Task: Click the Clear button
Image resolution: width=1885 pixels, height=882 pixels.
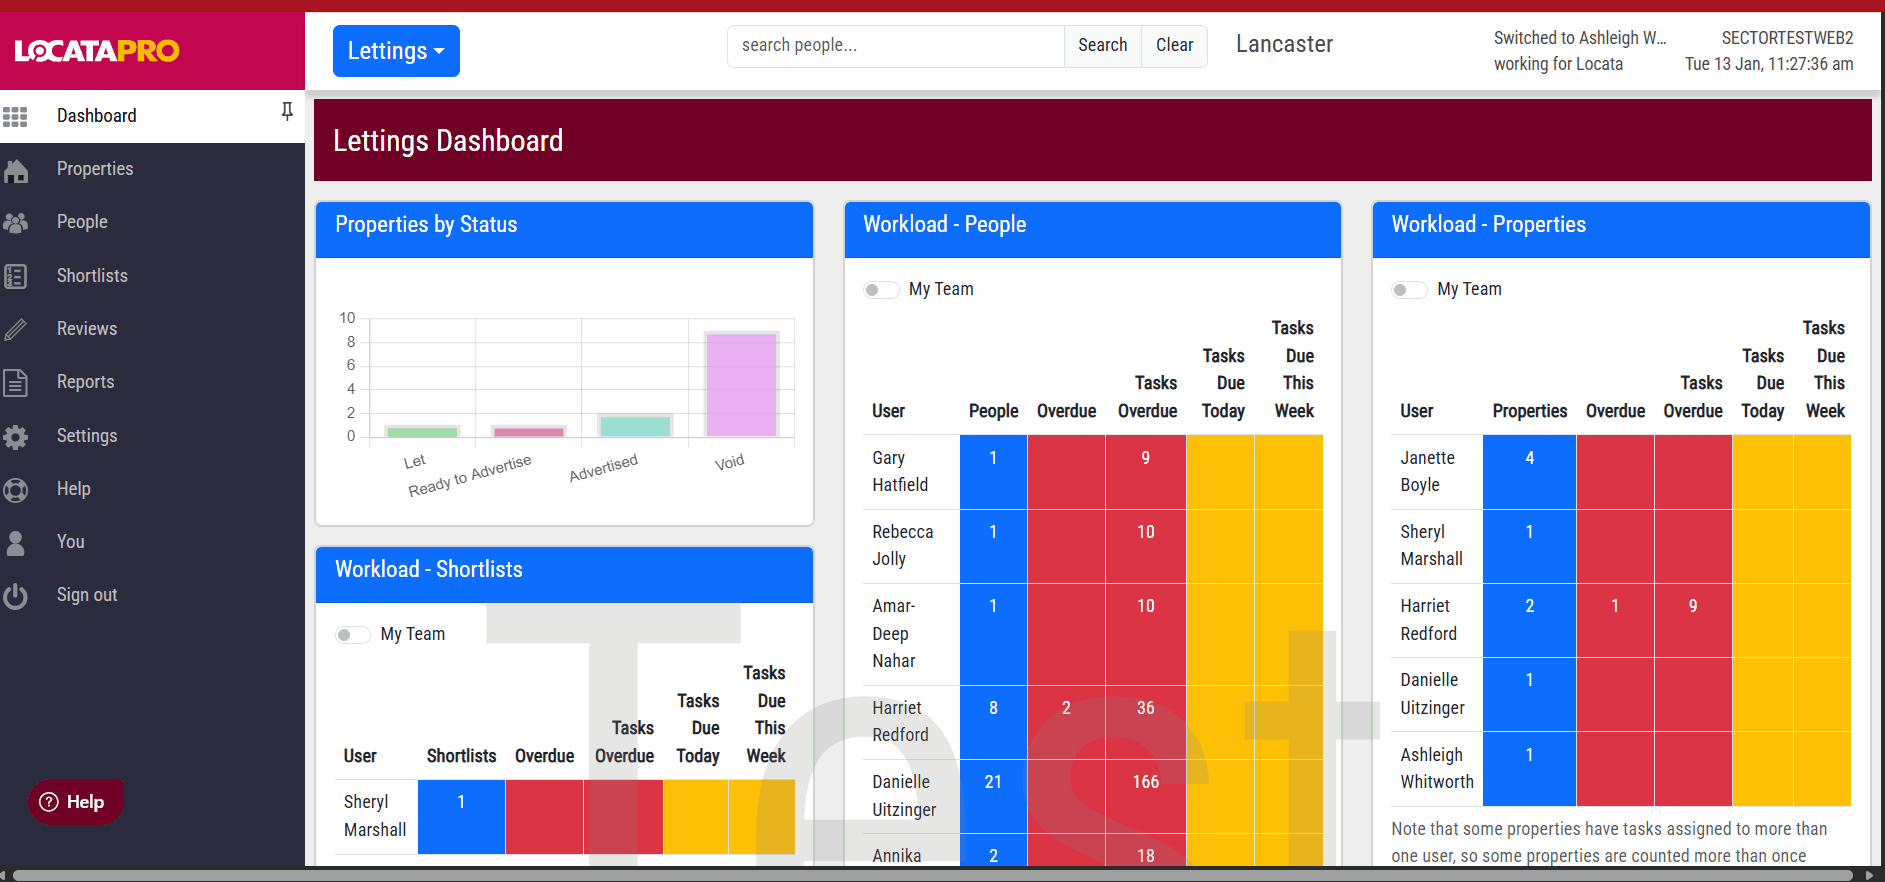Action: click(x=1174, y=46)
